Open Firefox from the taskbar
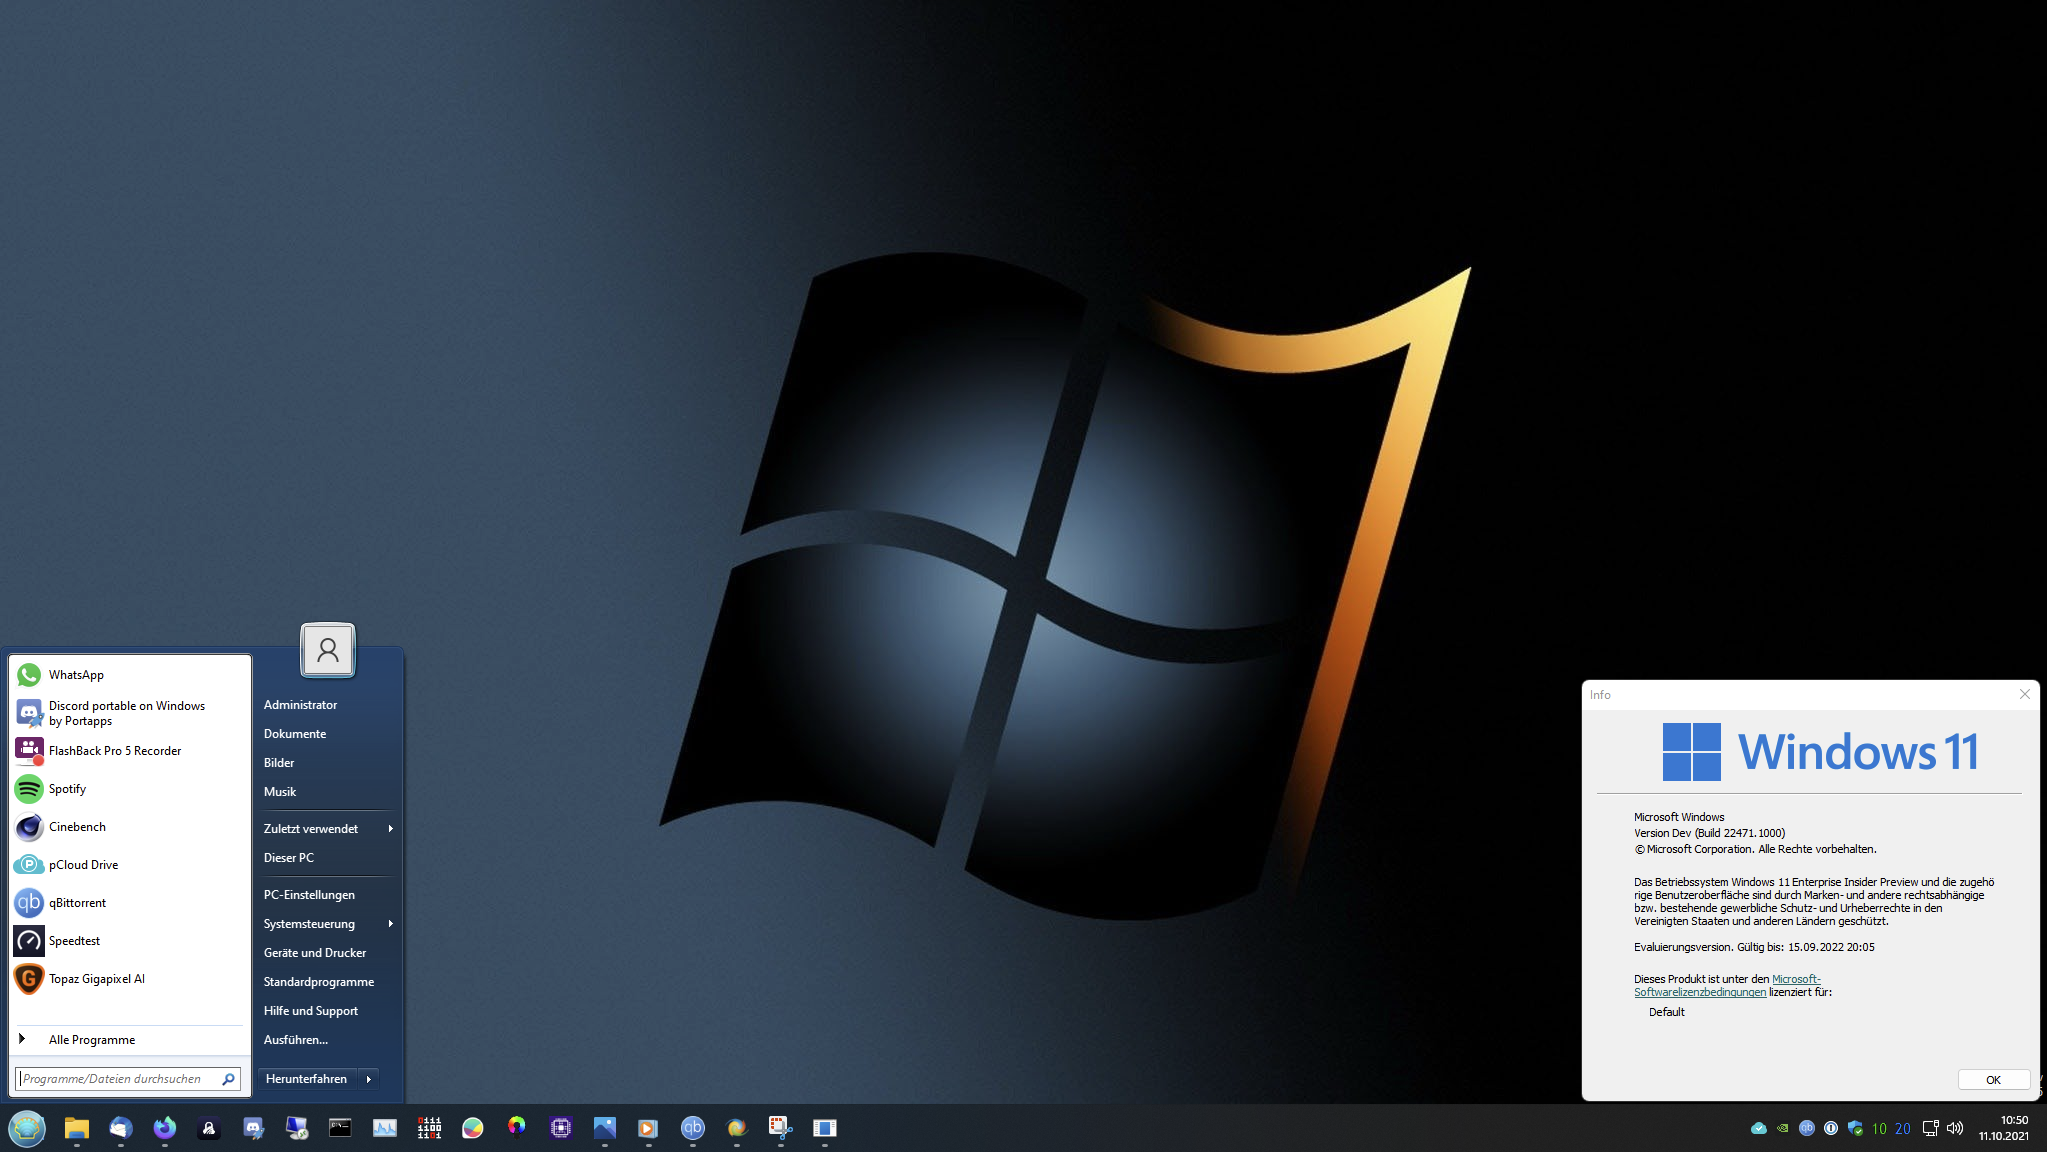This screenshot has height=1152, width=2047. [165, 1128]
